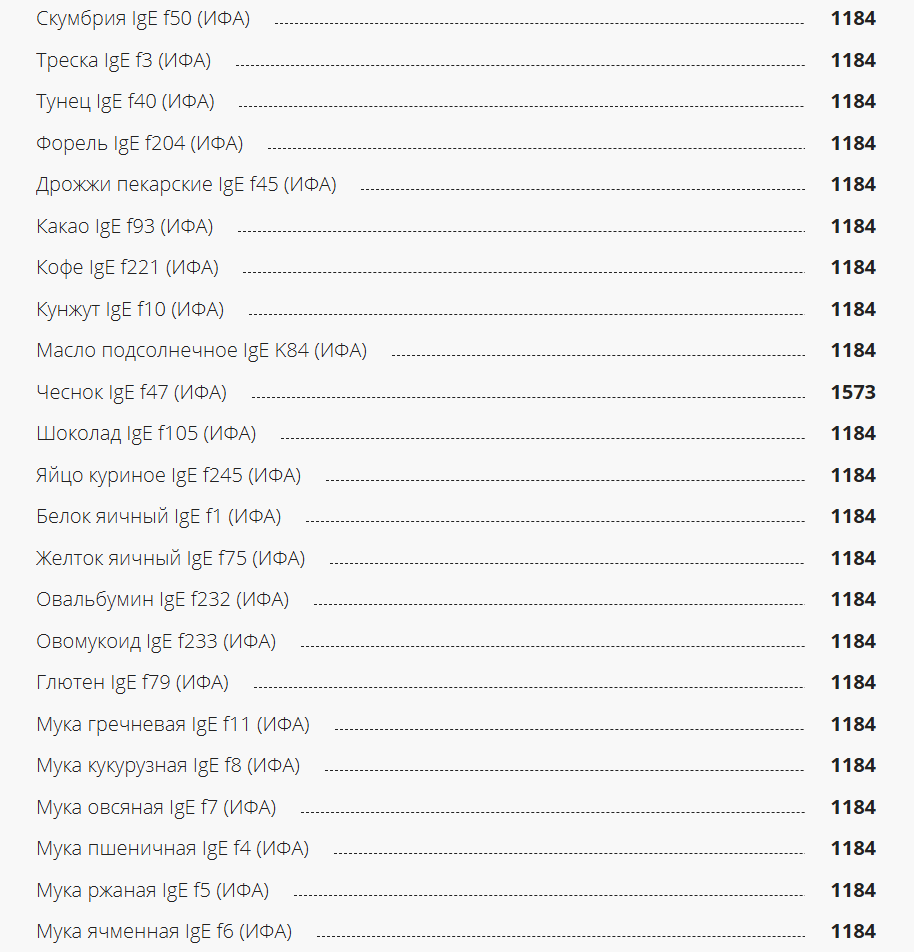The height and width of the screenshot is (952, 914).
Task: Click the Скумбрия IgE f50 test name
Action: (143, 19)
